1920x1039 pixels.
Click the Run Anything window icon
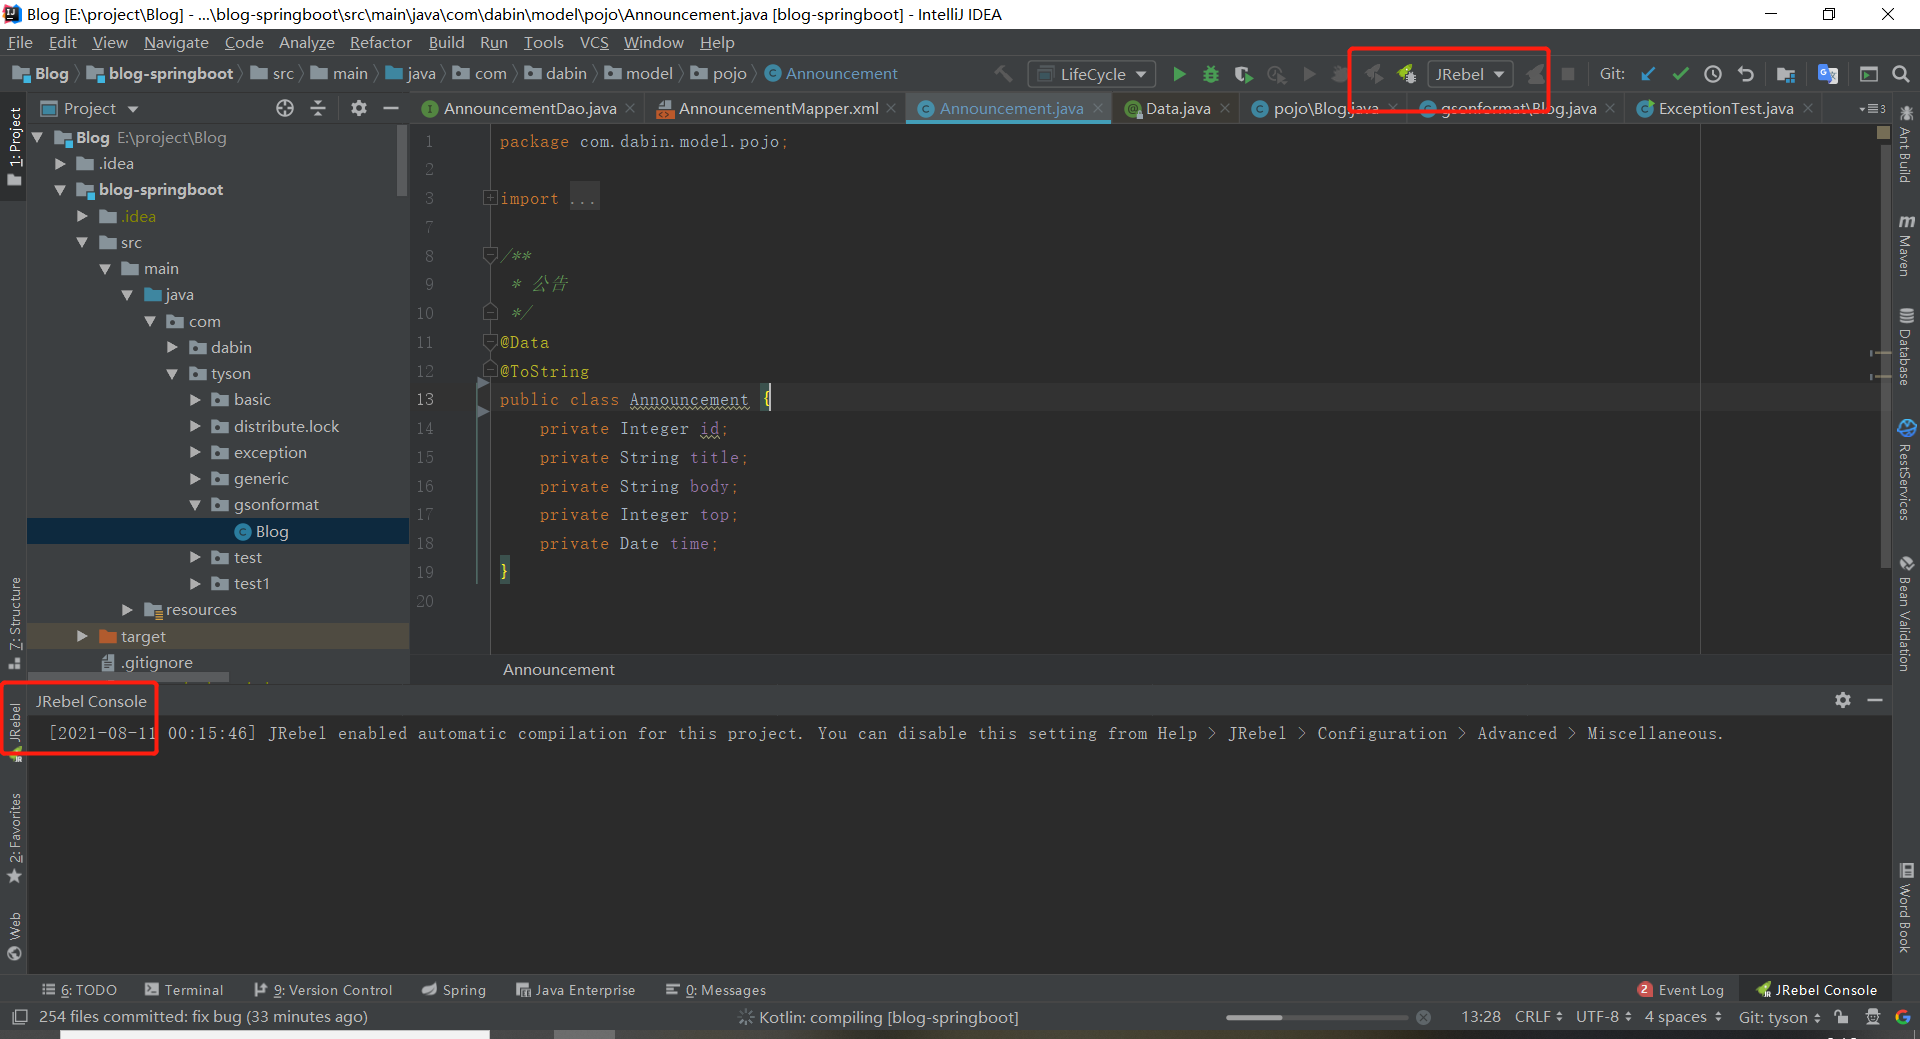tap(1869, 74)
